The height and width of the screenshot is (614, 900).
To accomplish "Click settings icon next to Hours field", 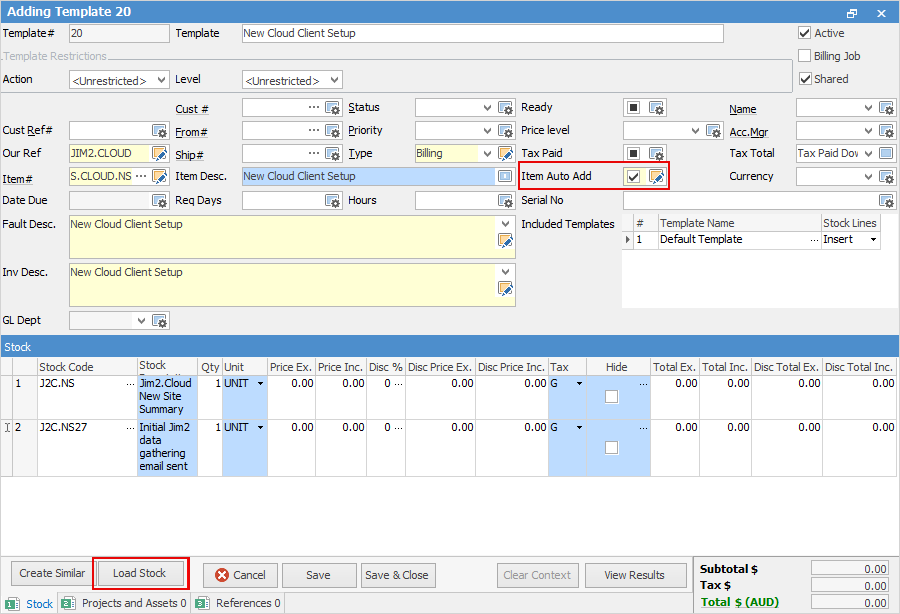I will click(506, 200).
